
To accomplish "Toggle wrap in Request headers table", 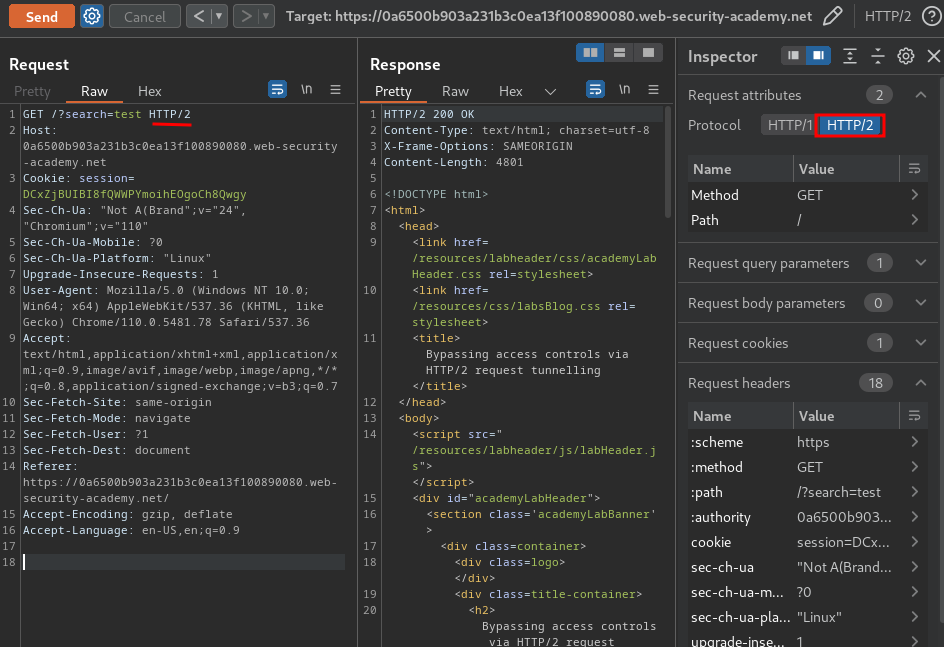I will [x=914, y=416].
